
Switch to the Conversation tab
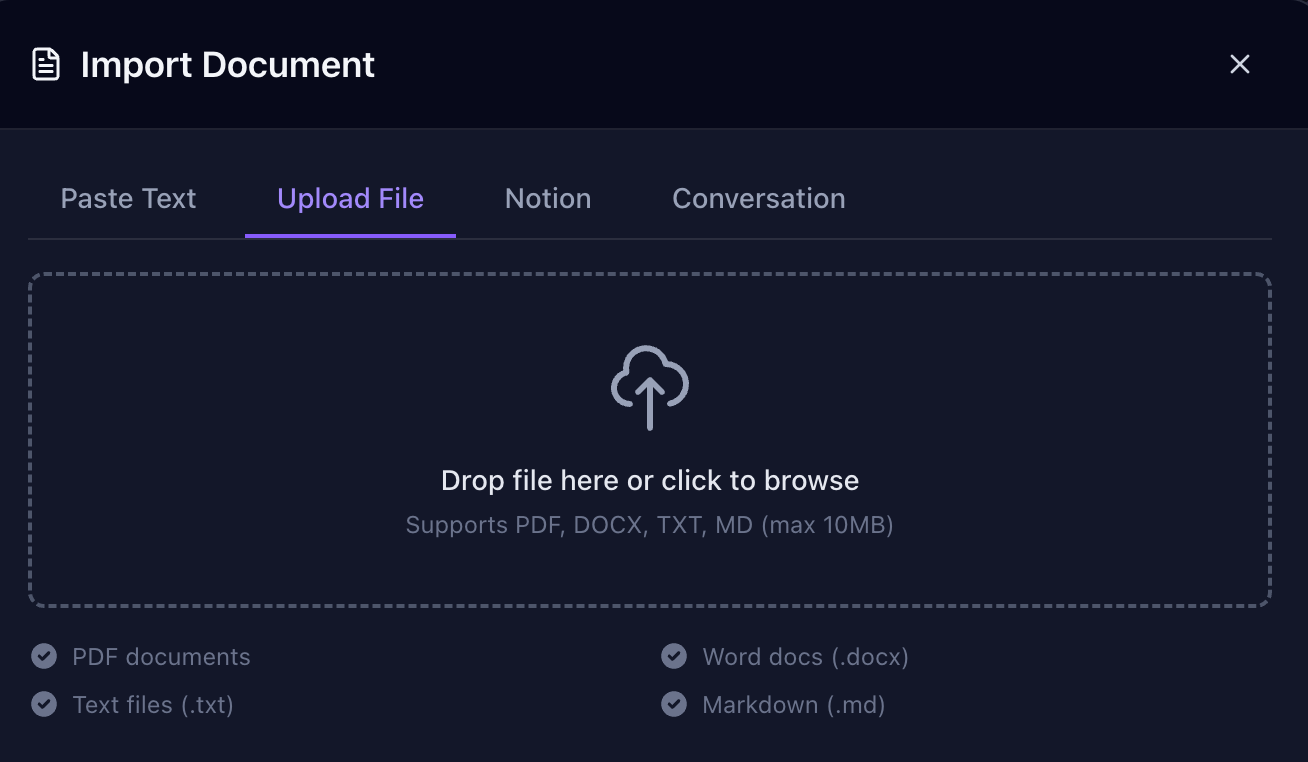pyautogui.click(x=758, y=198)
